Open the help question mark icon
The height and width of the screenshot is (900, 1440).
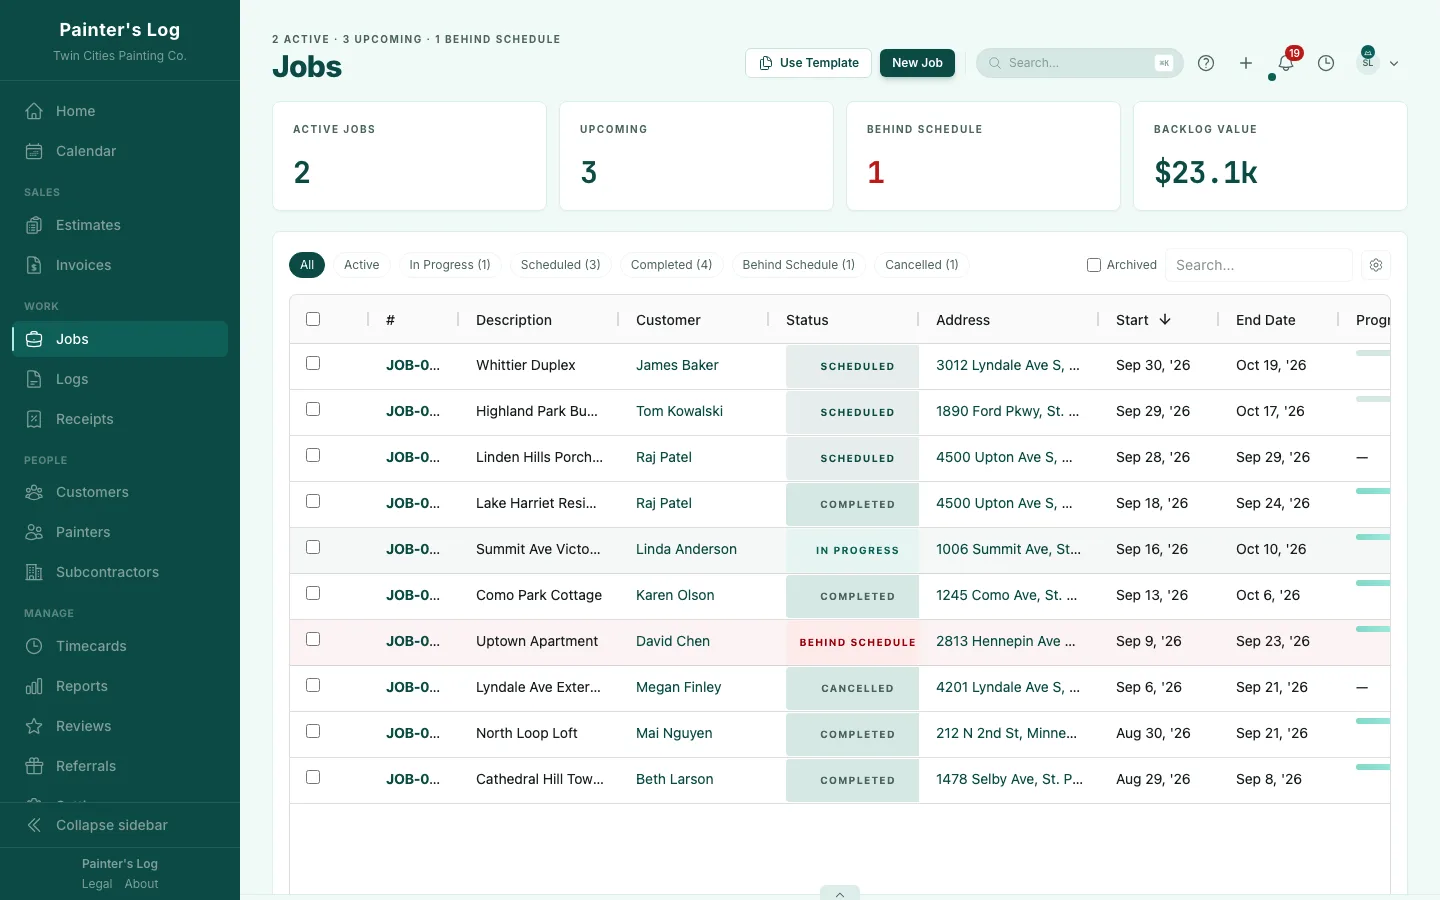coord(1206,63)
